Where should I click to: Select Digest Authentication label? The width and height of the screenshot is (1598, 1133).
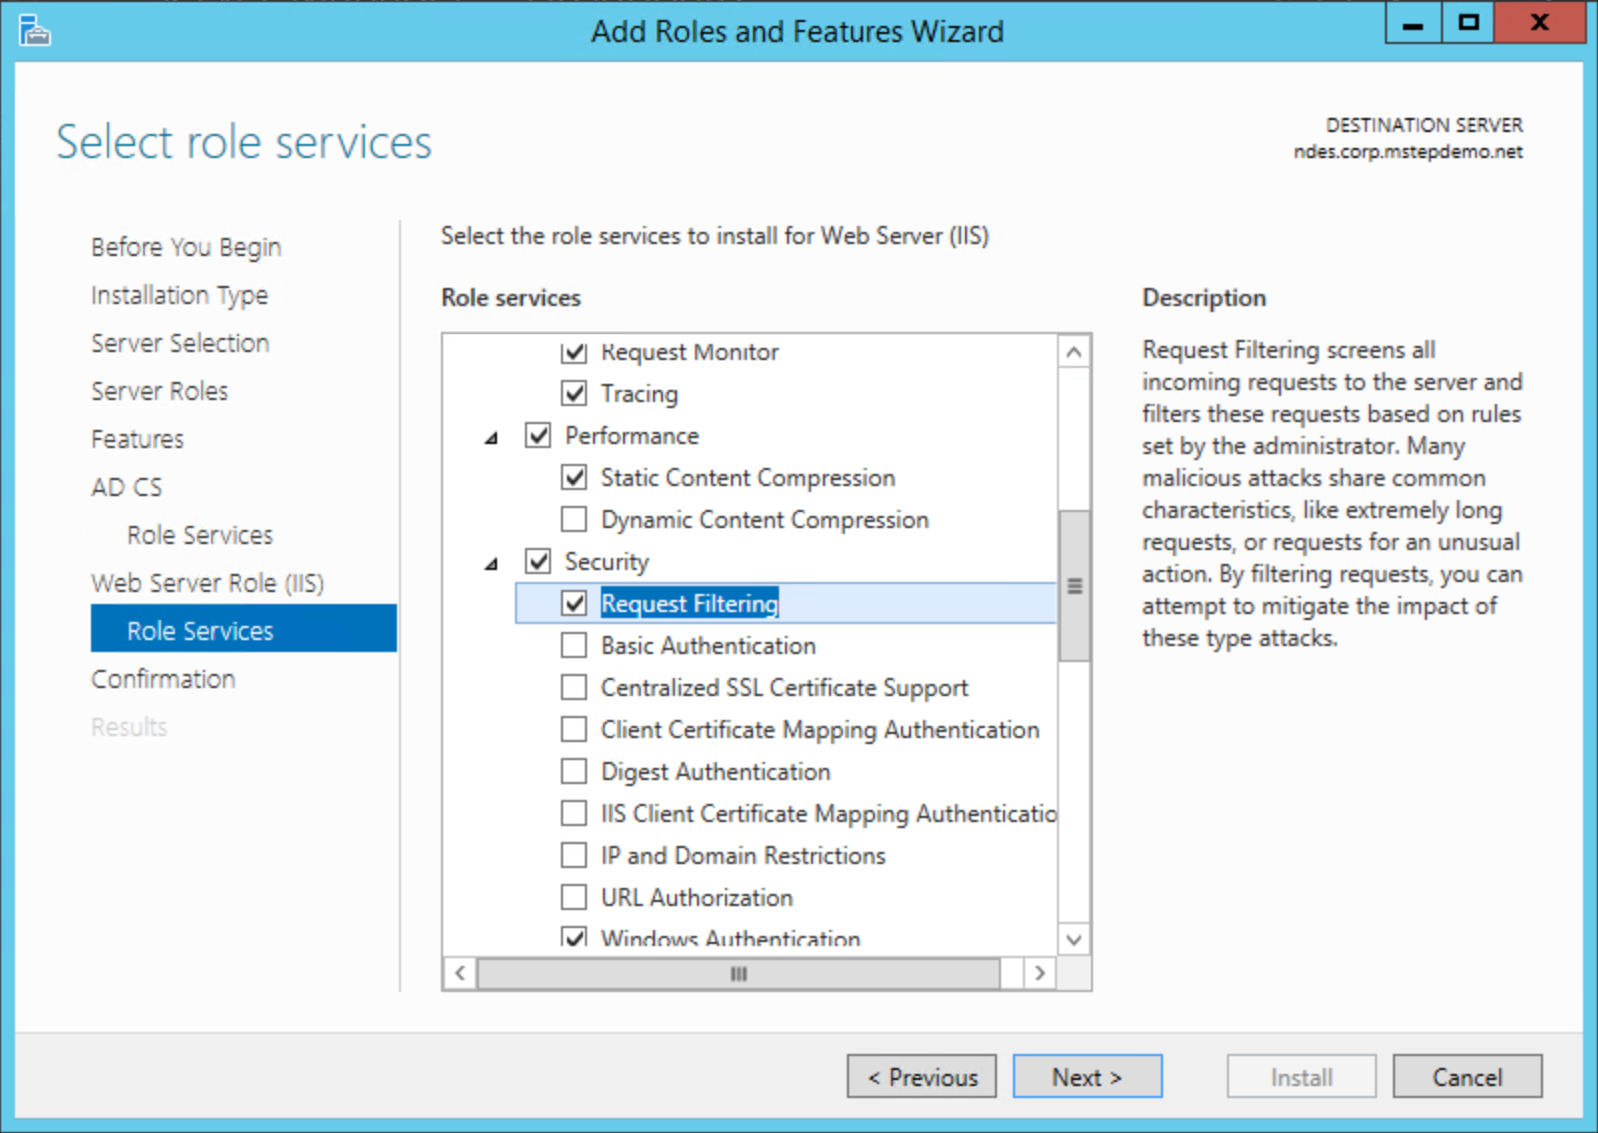716,772
